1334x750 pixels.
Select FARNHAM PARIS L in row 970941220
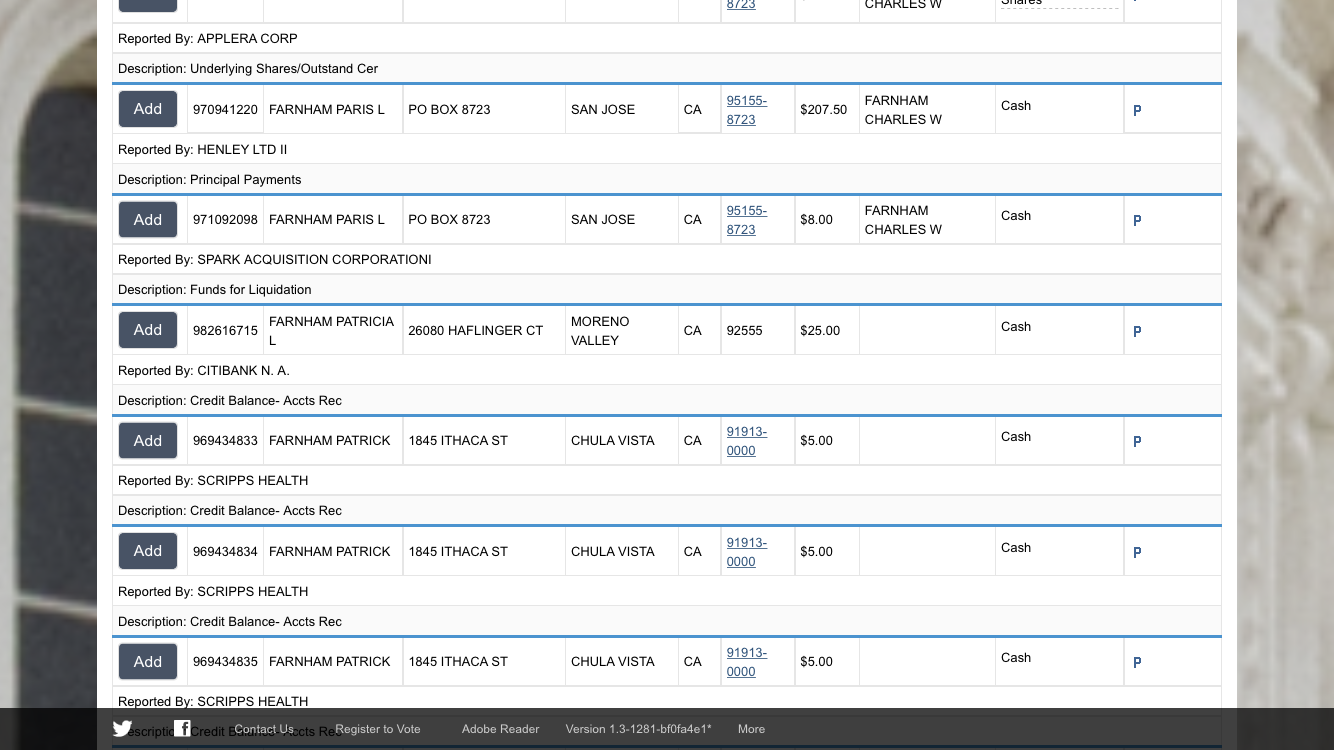(x=327, y=110)
